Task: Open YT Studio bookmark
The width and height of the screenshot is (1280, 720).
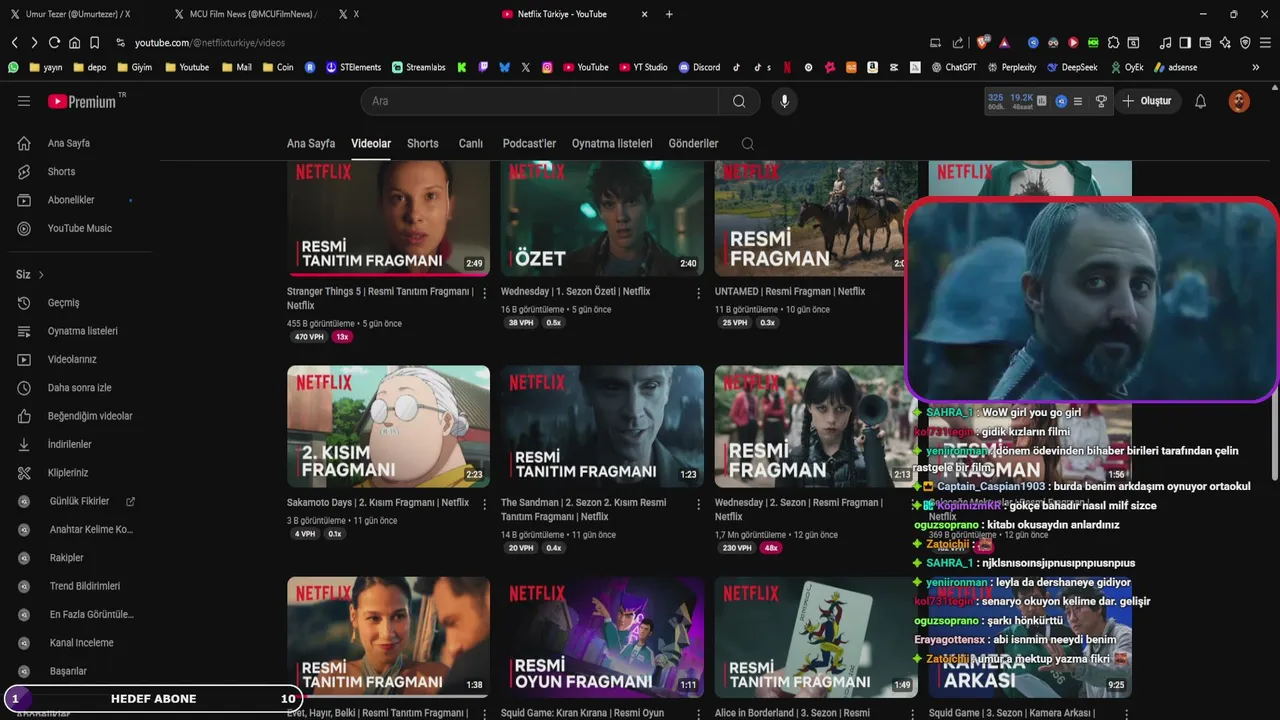Action: tap(643, 67)
